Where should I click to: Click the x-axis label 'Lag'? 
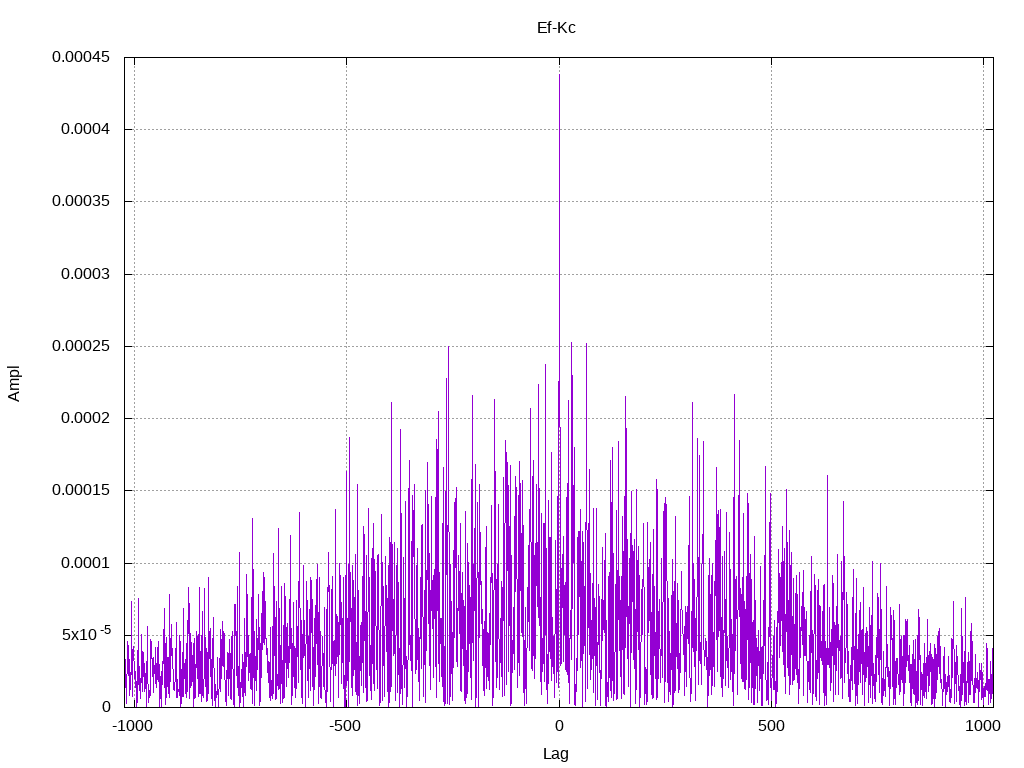(556, 754)
